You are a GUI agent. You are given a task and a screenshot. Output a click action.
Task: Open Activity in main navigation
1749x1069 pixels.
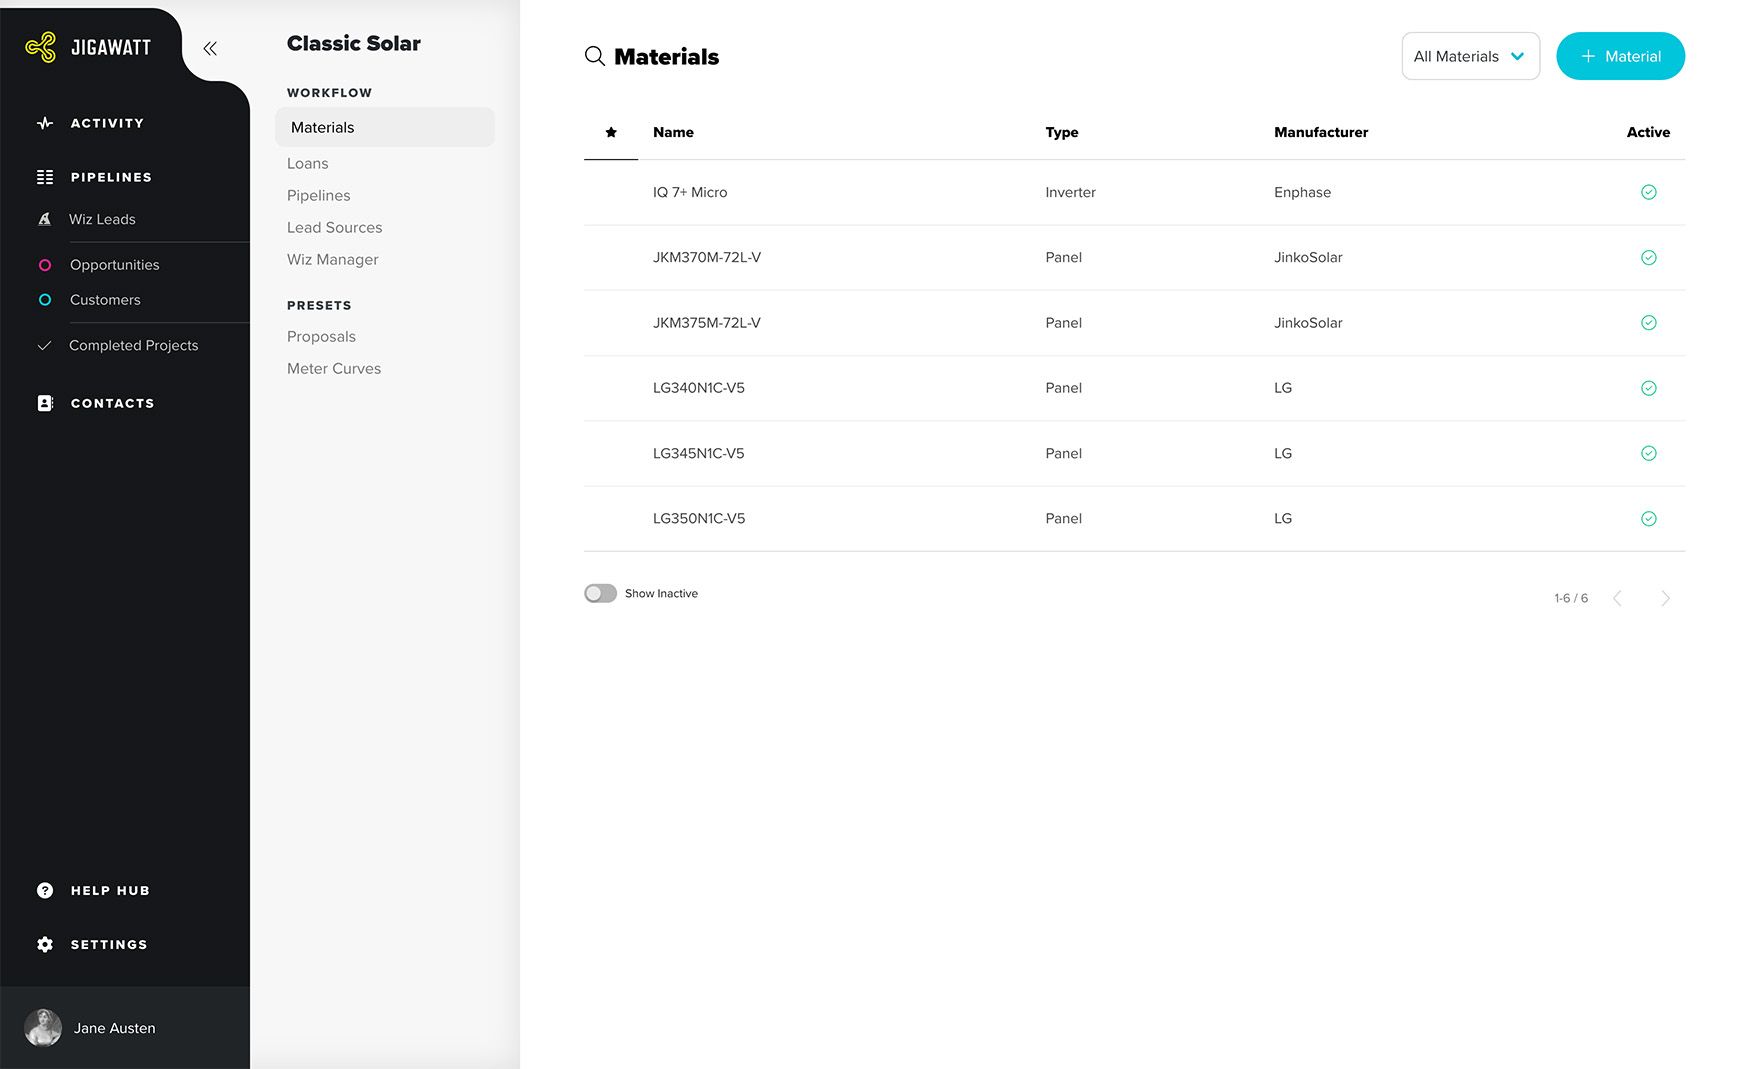pyautogui.click(x=107, y=123)
